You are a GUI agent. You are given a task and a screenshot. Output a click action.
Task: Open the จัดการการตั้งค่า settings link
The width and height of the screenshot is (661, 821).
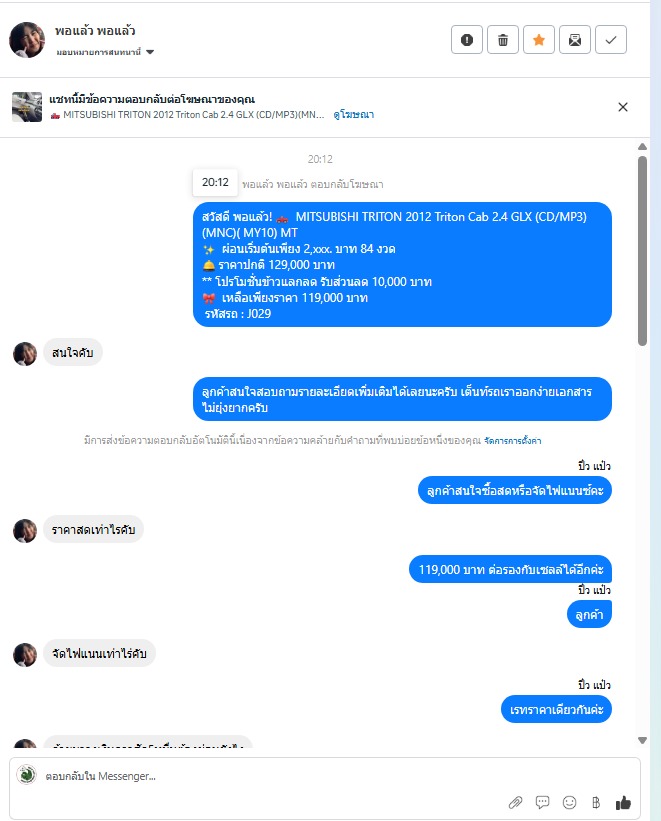(x=512, y=441)
